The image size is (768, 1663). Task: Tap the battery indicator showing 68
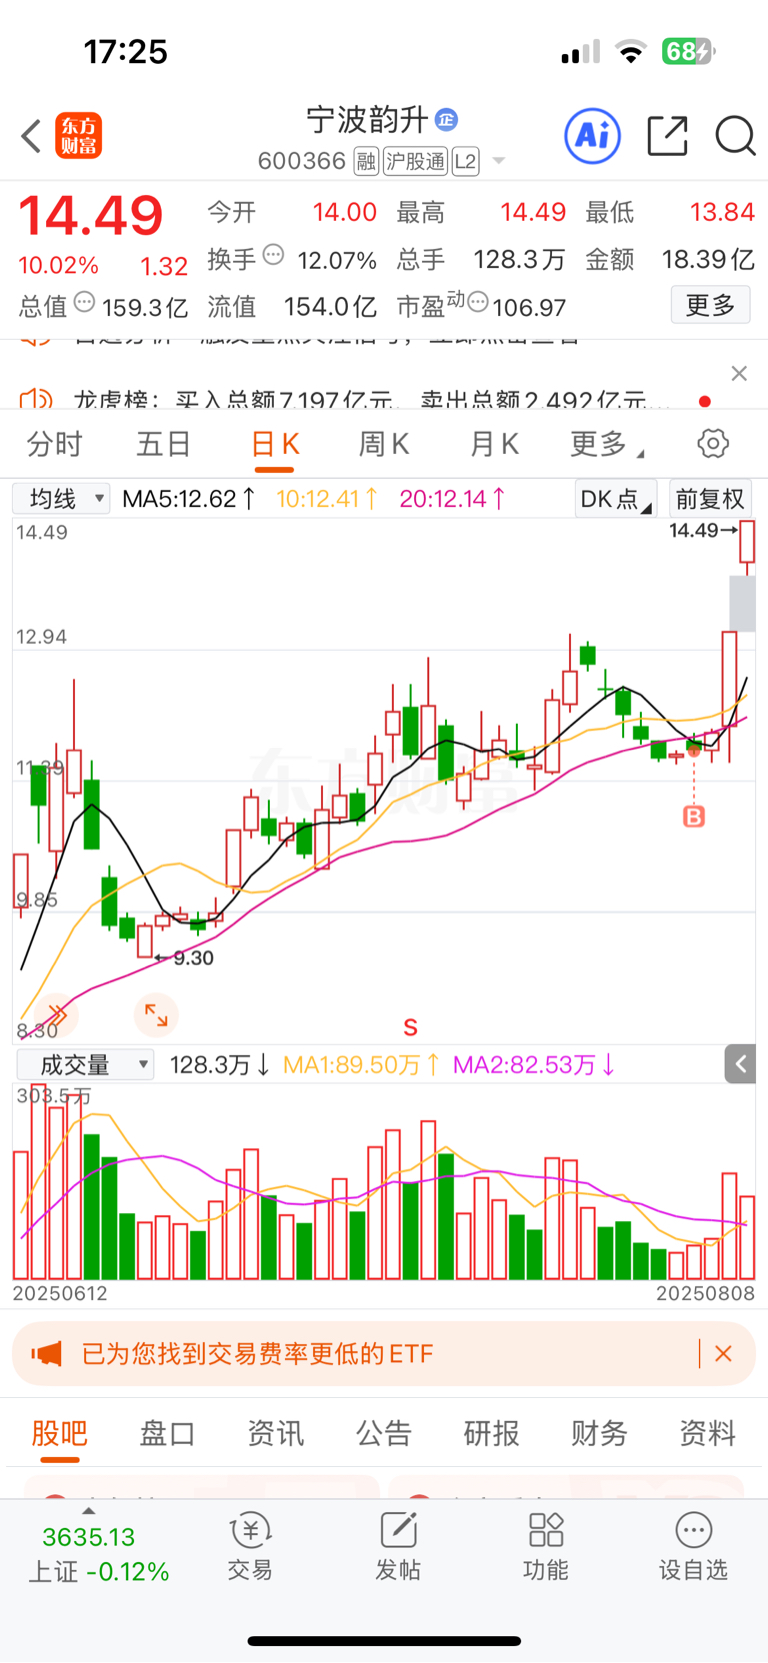(x=688, y=51)
